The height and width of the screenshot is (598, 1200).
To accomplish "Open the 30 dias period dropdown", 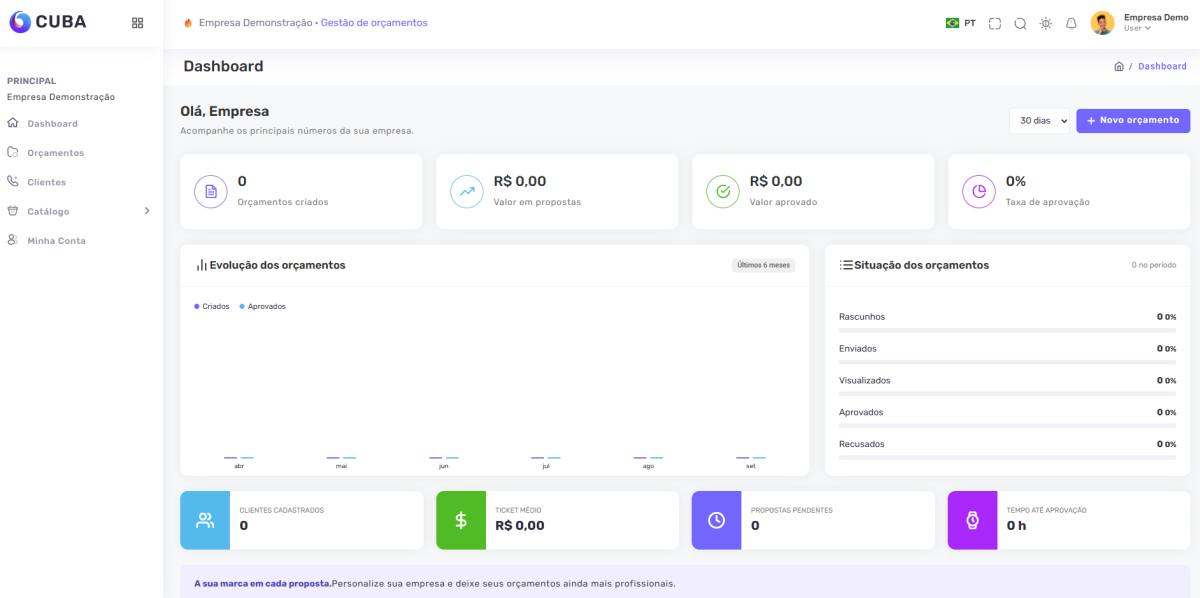I will [x=1039, y=120].
